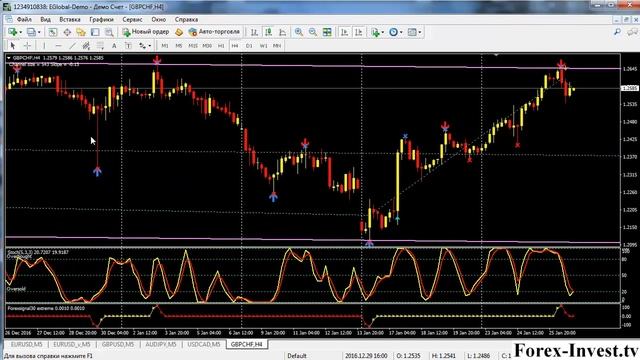Expand the New Chart dropdown arrow

(x=20, y=32)
